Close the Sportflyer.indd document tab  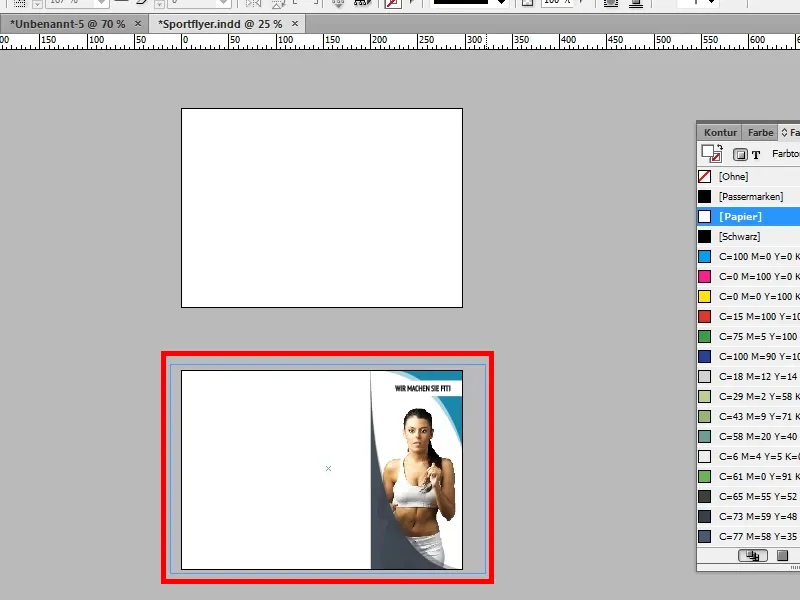(295, 23)
